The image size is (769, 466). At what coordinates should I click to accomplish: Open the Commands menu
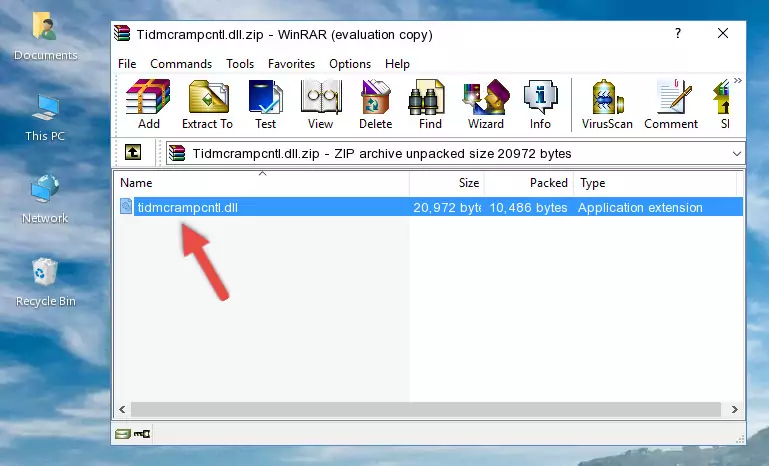(x=181, y=64)
